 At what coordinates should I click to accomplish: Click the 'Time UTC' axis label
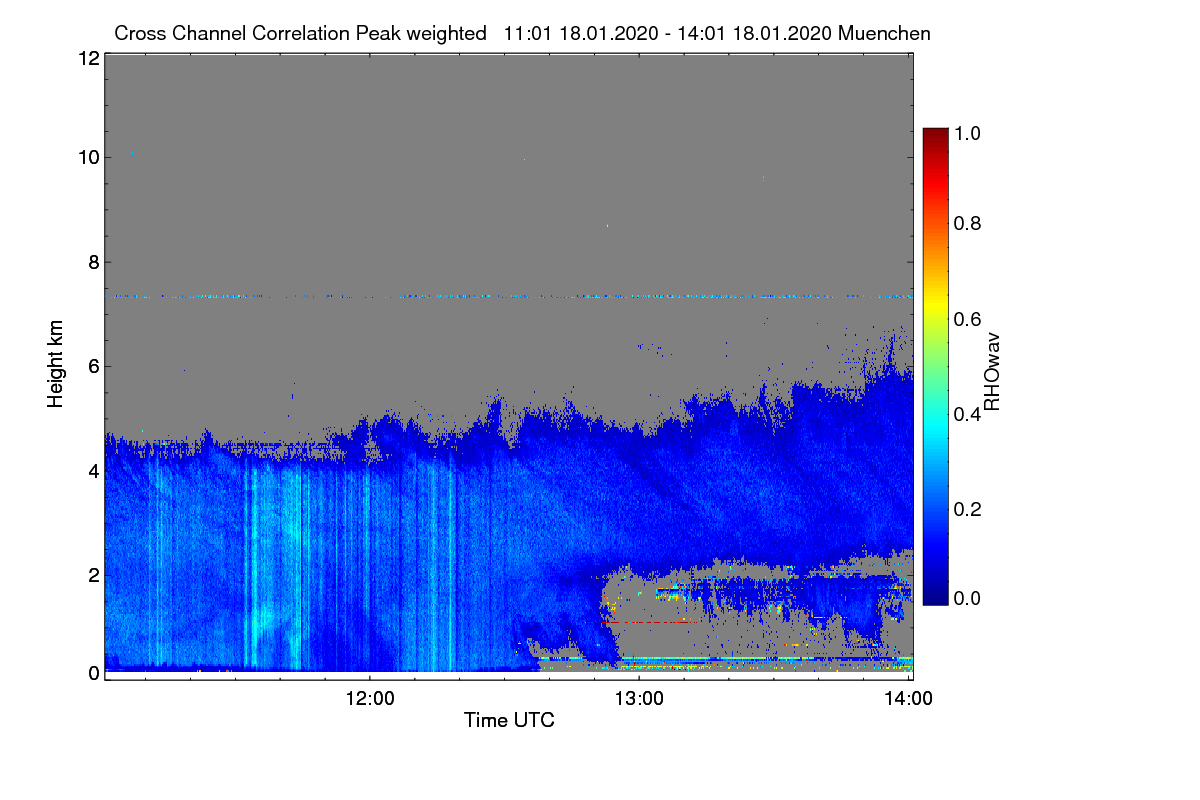[x=509, y=720]
